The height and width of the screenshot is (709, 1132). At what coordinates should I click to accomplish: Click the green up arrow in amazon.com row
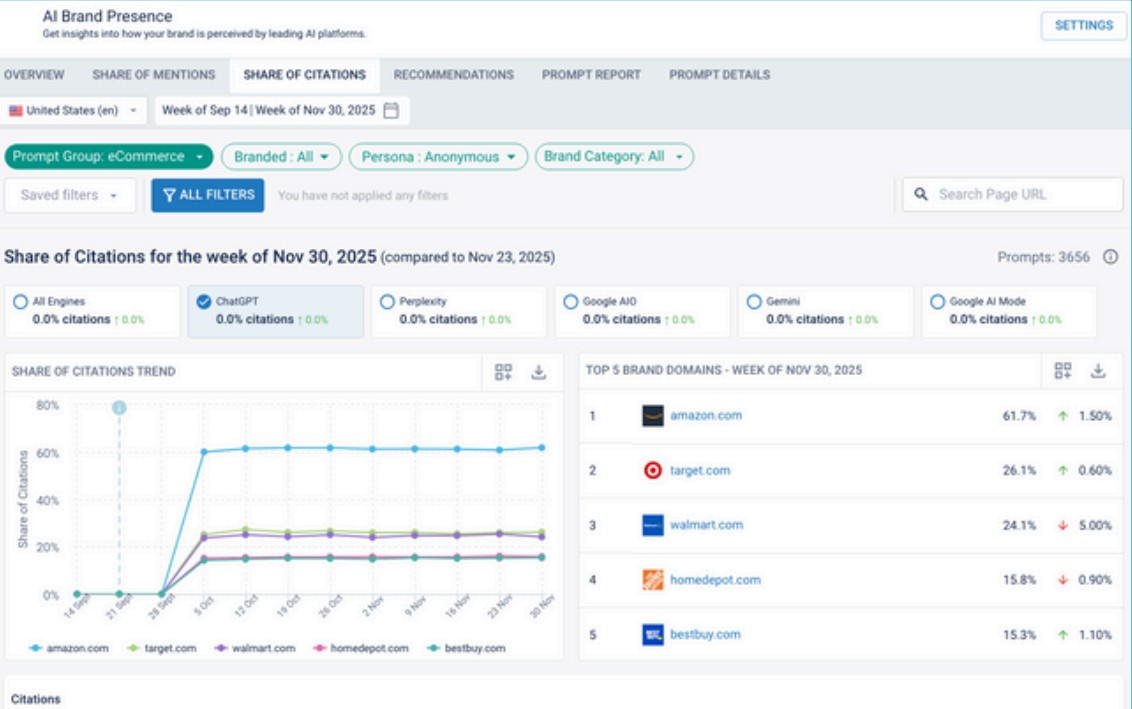pos(1063,416)
